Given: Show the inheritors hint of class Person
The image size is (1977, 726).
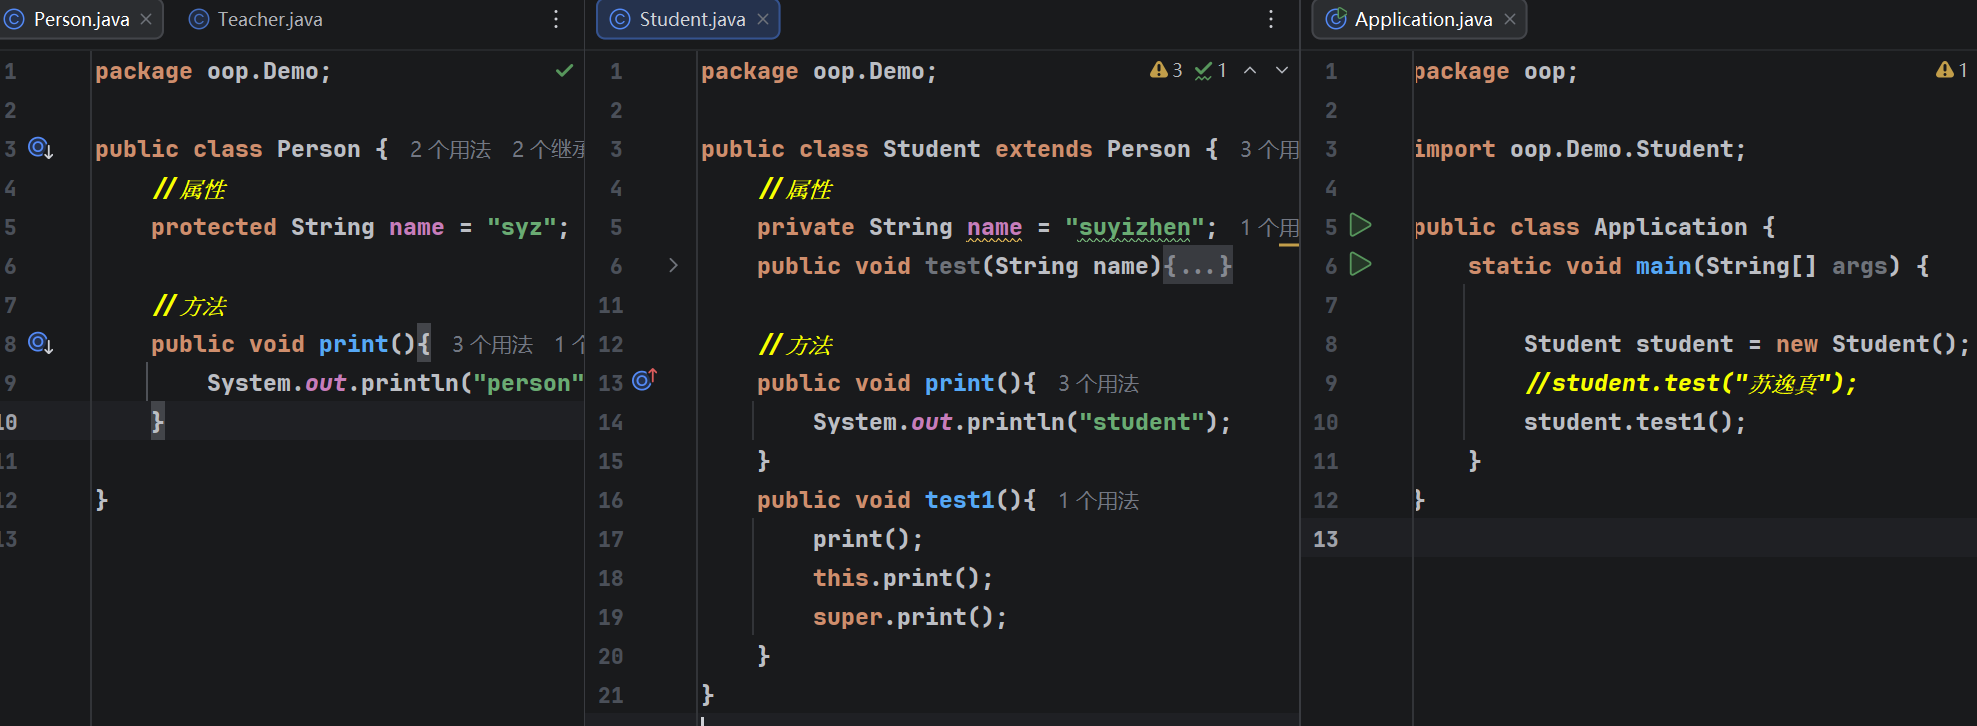Looking at the screenshot, I should [x=548, y=149].
